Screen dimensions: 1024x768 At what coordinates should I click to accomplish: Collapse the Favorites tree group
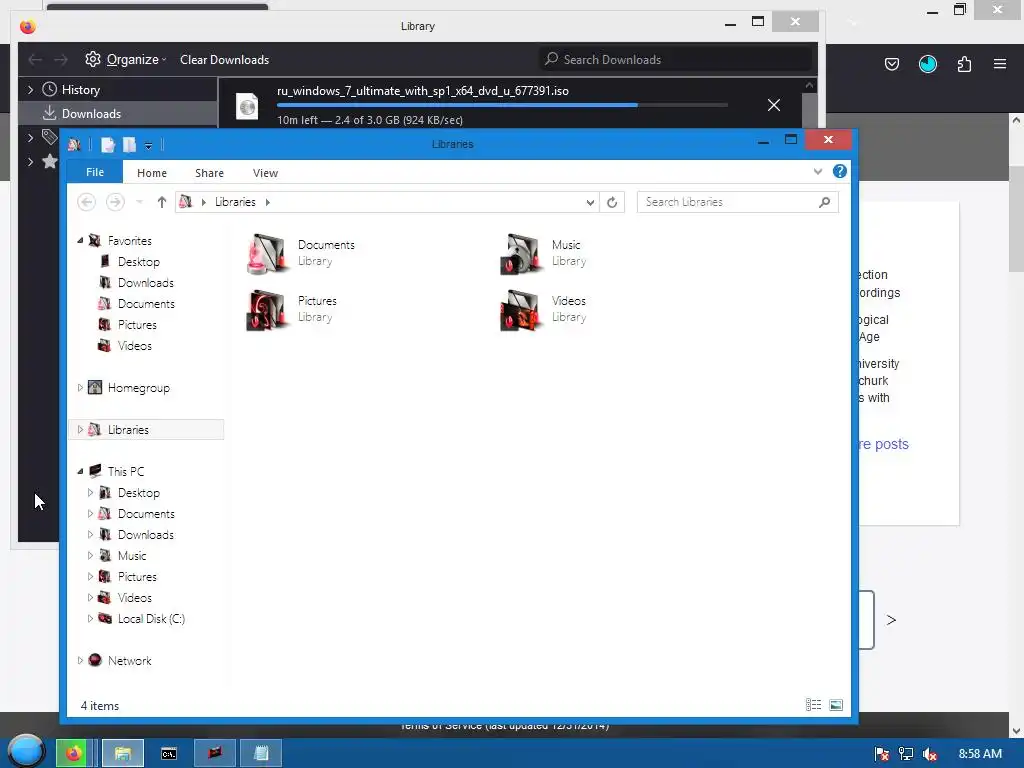(x=80, y=240)
